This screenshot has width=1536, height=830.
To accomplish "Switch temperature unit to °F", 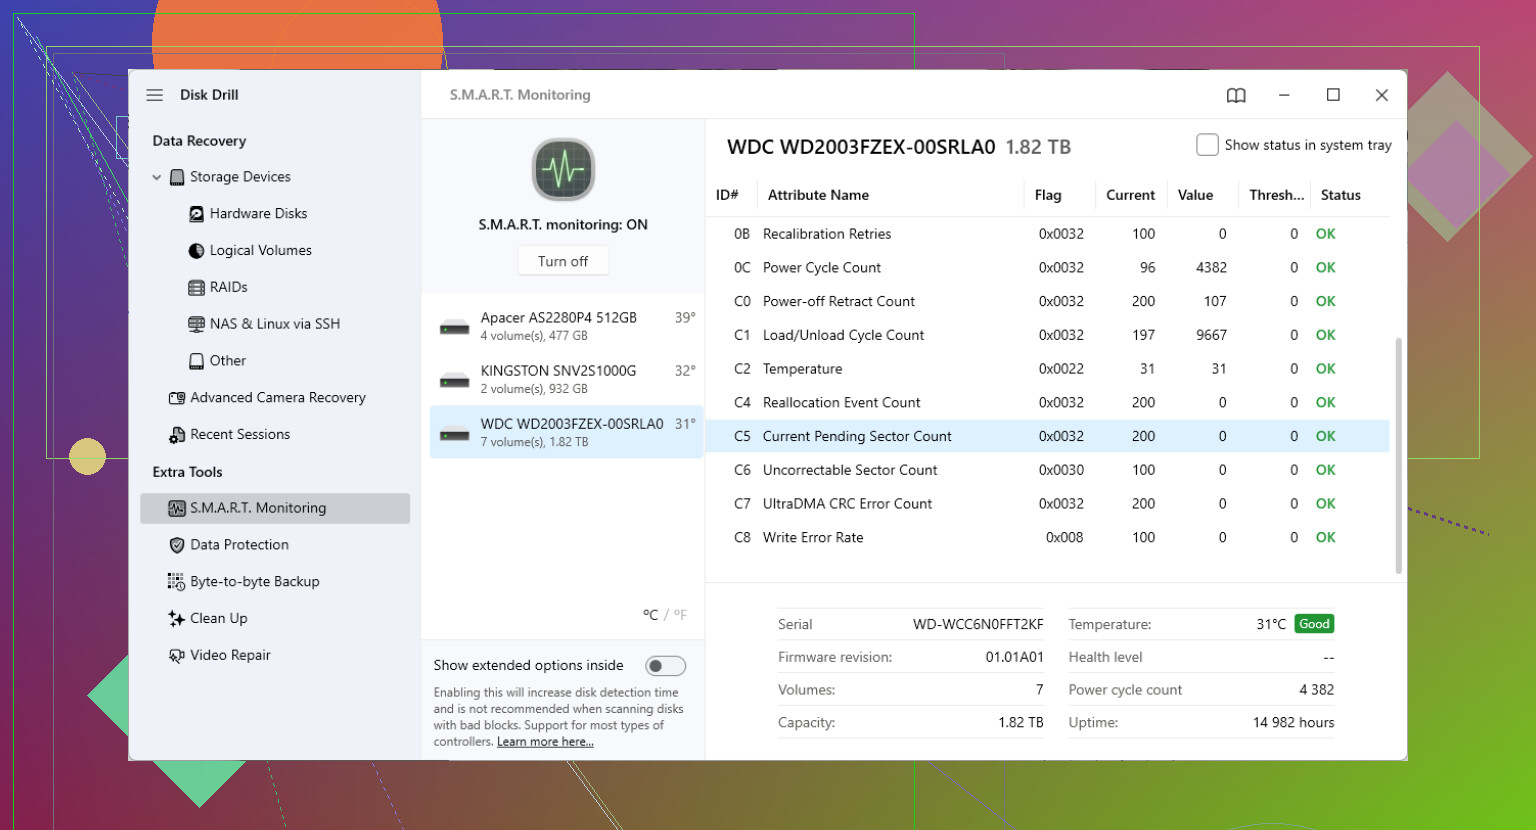I will click(680, 615).
